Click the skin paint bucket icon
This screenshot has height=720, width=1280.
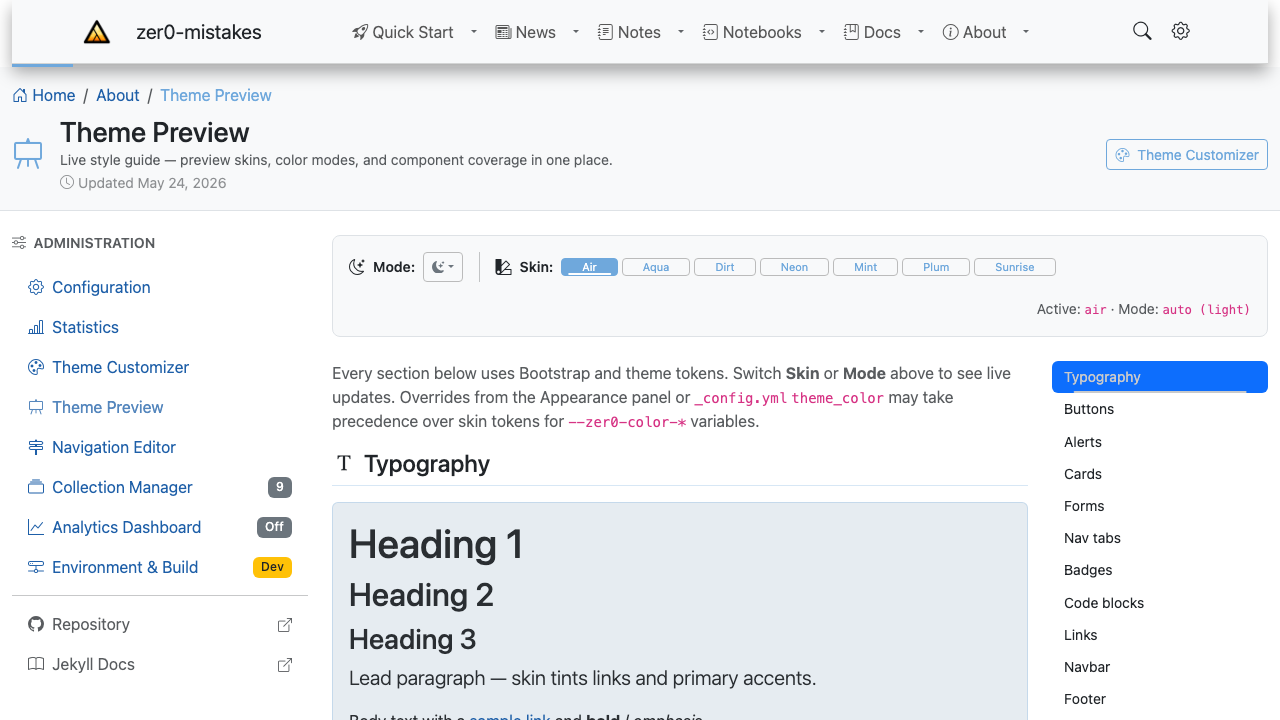point(504,267)
